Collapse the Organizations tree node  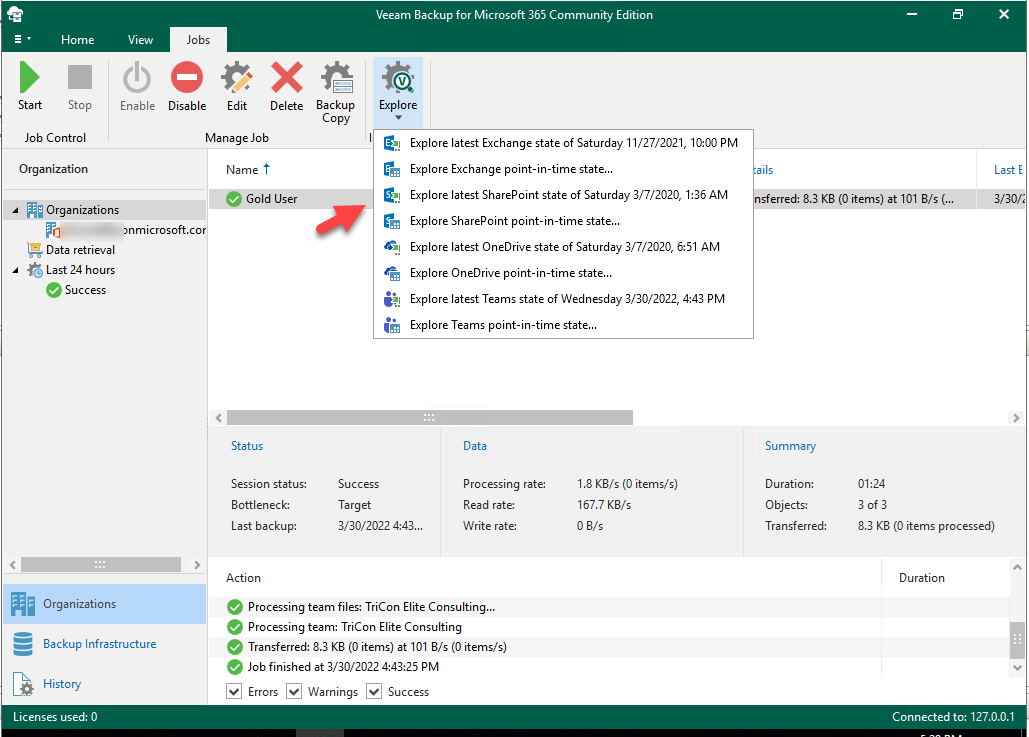16,210
